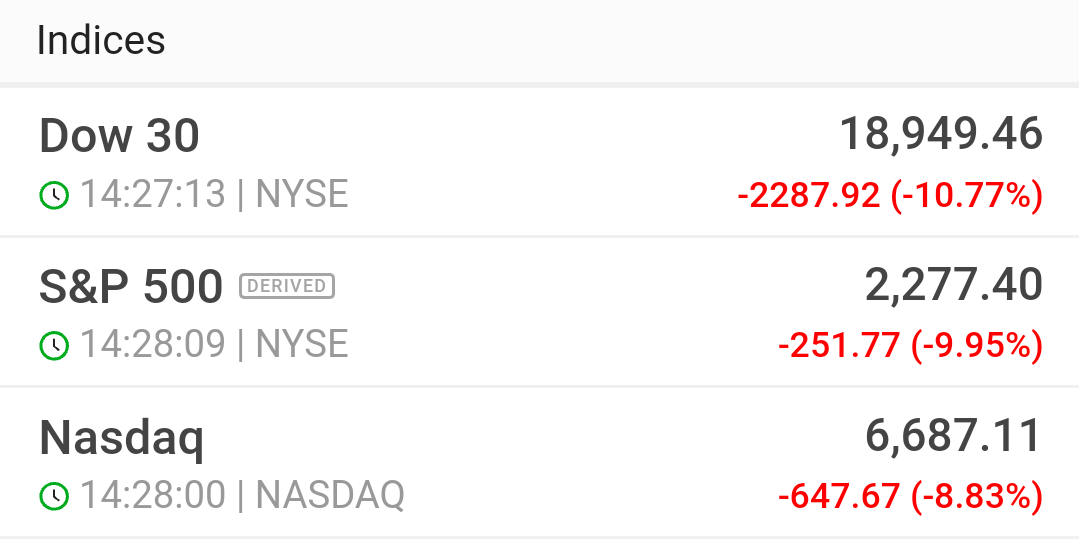1079x539 pixels.
Task: Click the NYSE label in Dow 30 row
Action: 301,194
